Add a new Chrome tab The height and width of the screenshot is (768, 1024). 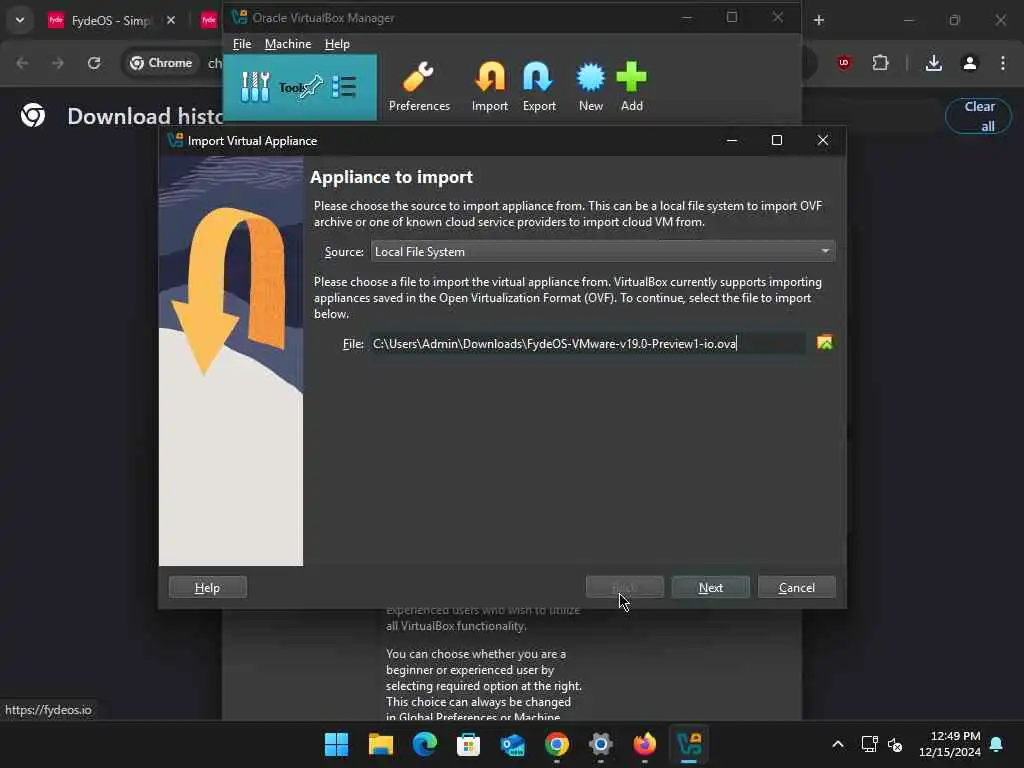pos(818,20)
